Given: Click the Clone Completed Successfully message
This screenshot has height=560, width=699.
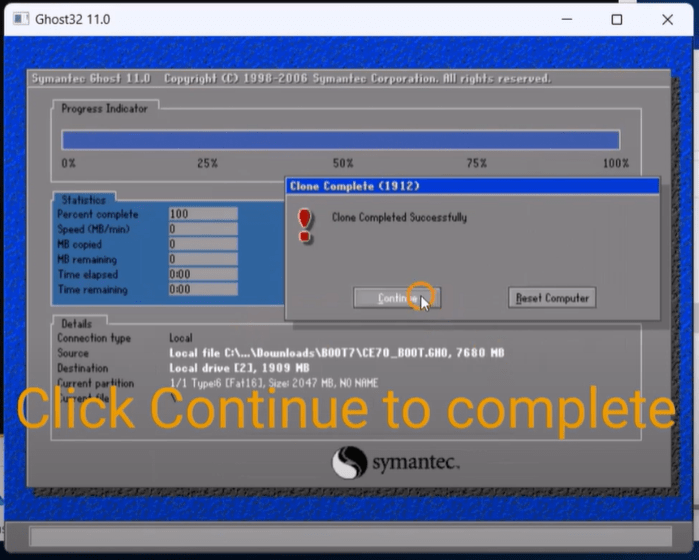Looking at the screenshot, I should coord(399,217).
